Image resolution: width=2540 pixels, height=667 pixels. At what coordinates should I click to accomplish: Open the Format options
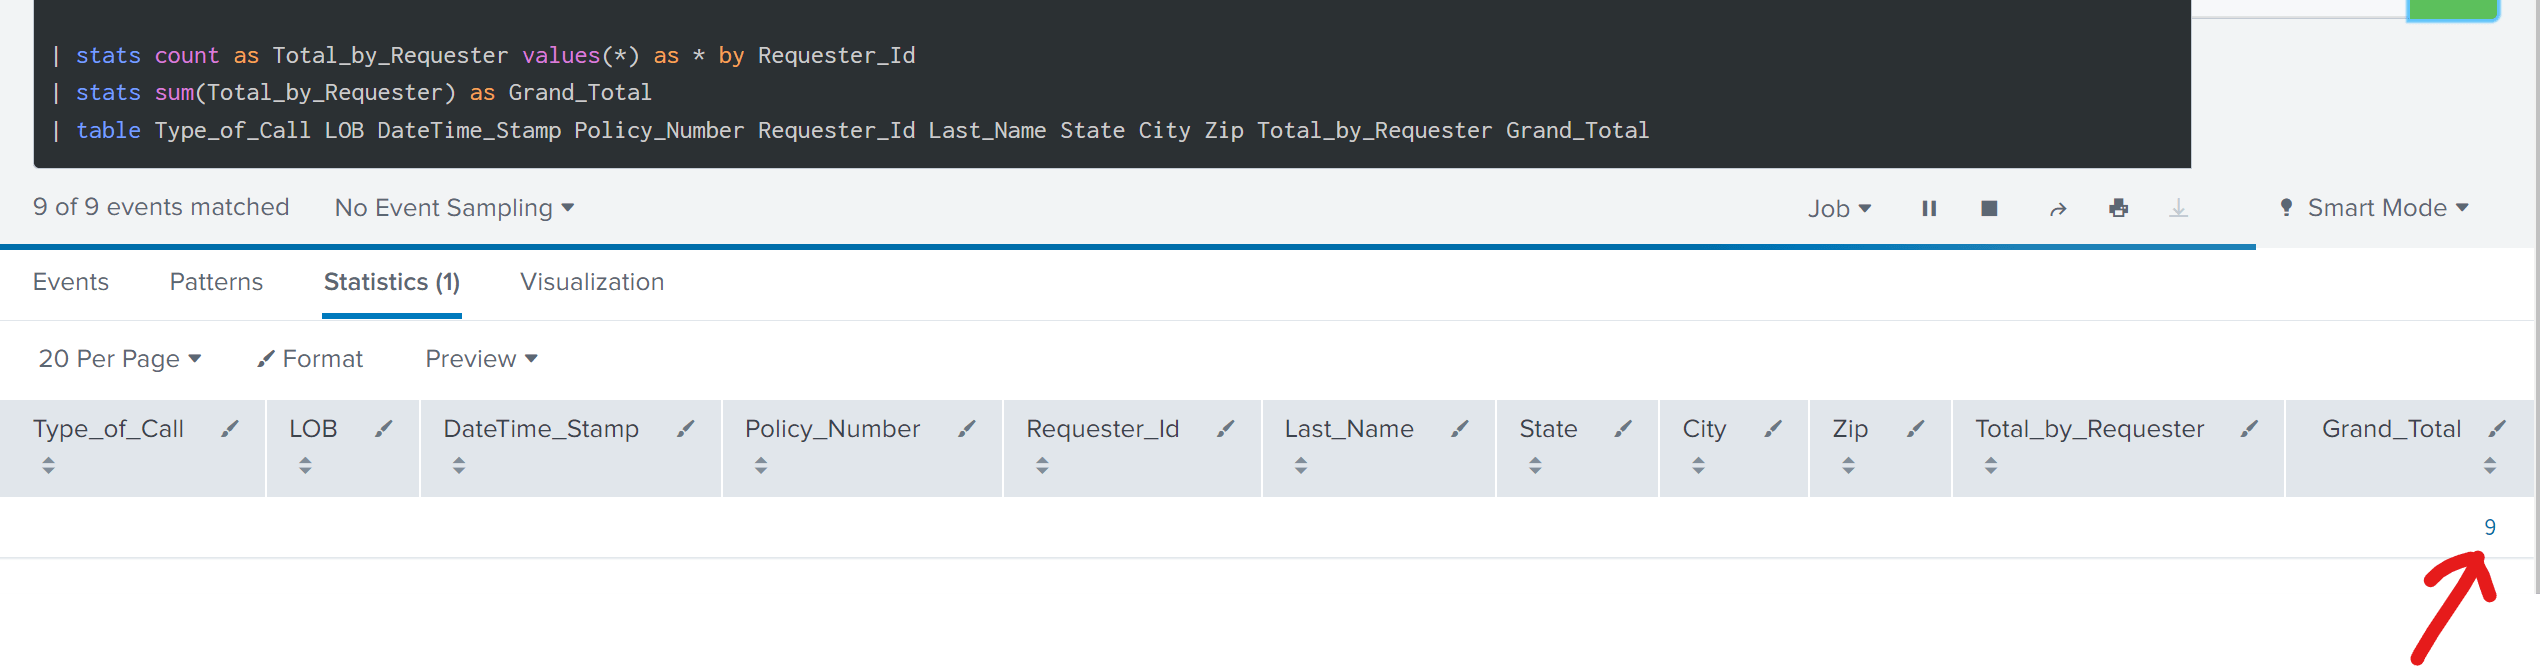pos(310,359)
